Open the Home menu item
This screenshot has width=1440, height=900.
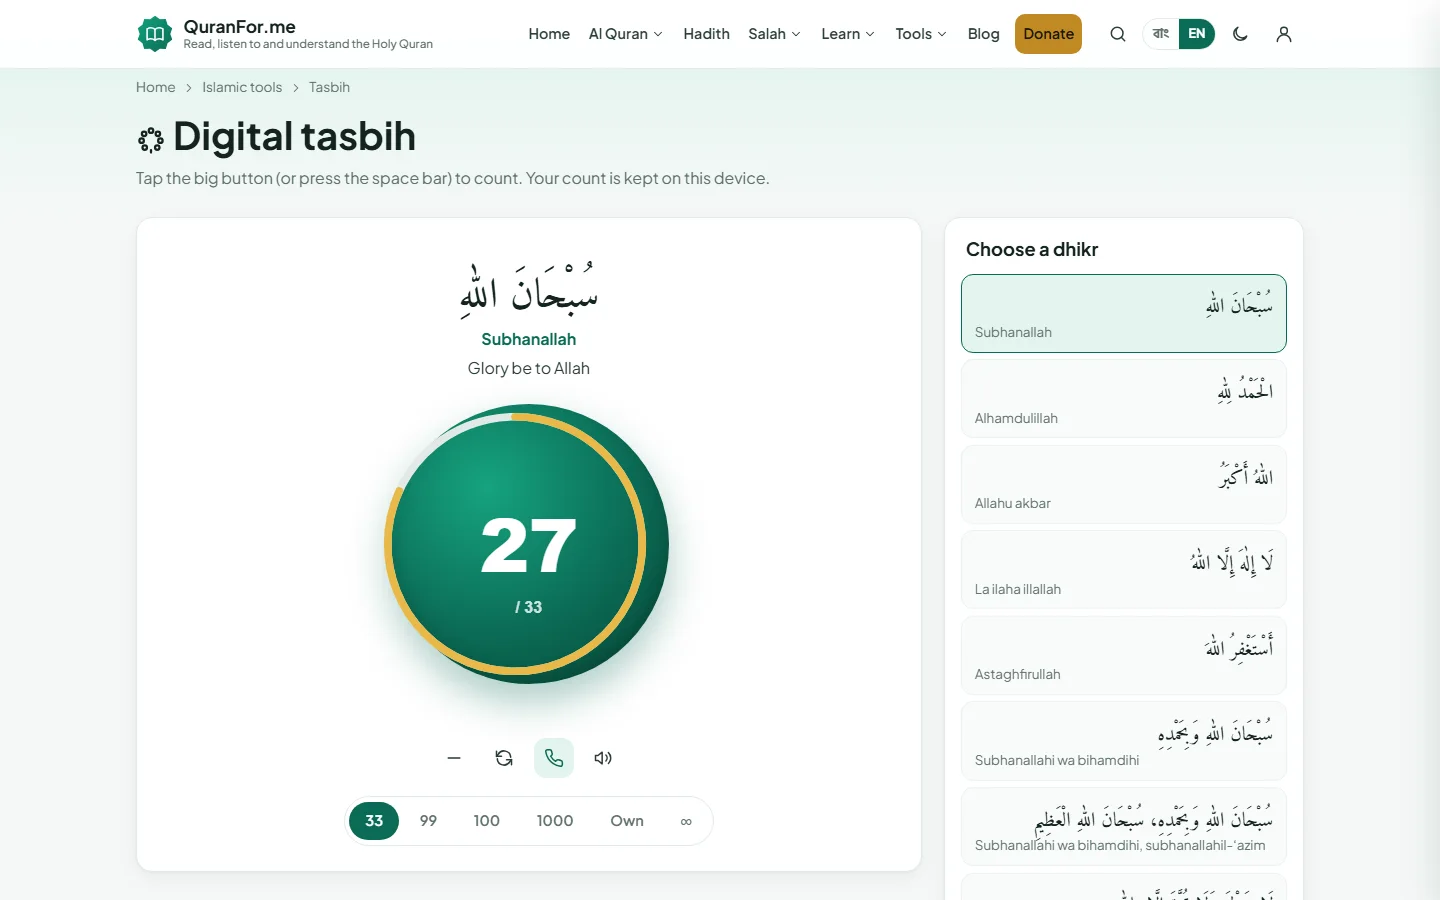click(x=549, y=34)
